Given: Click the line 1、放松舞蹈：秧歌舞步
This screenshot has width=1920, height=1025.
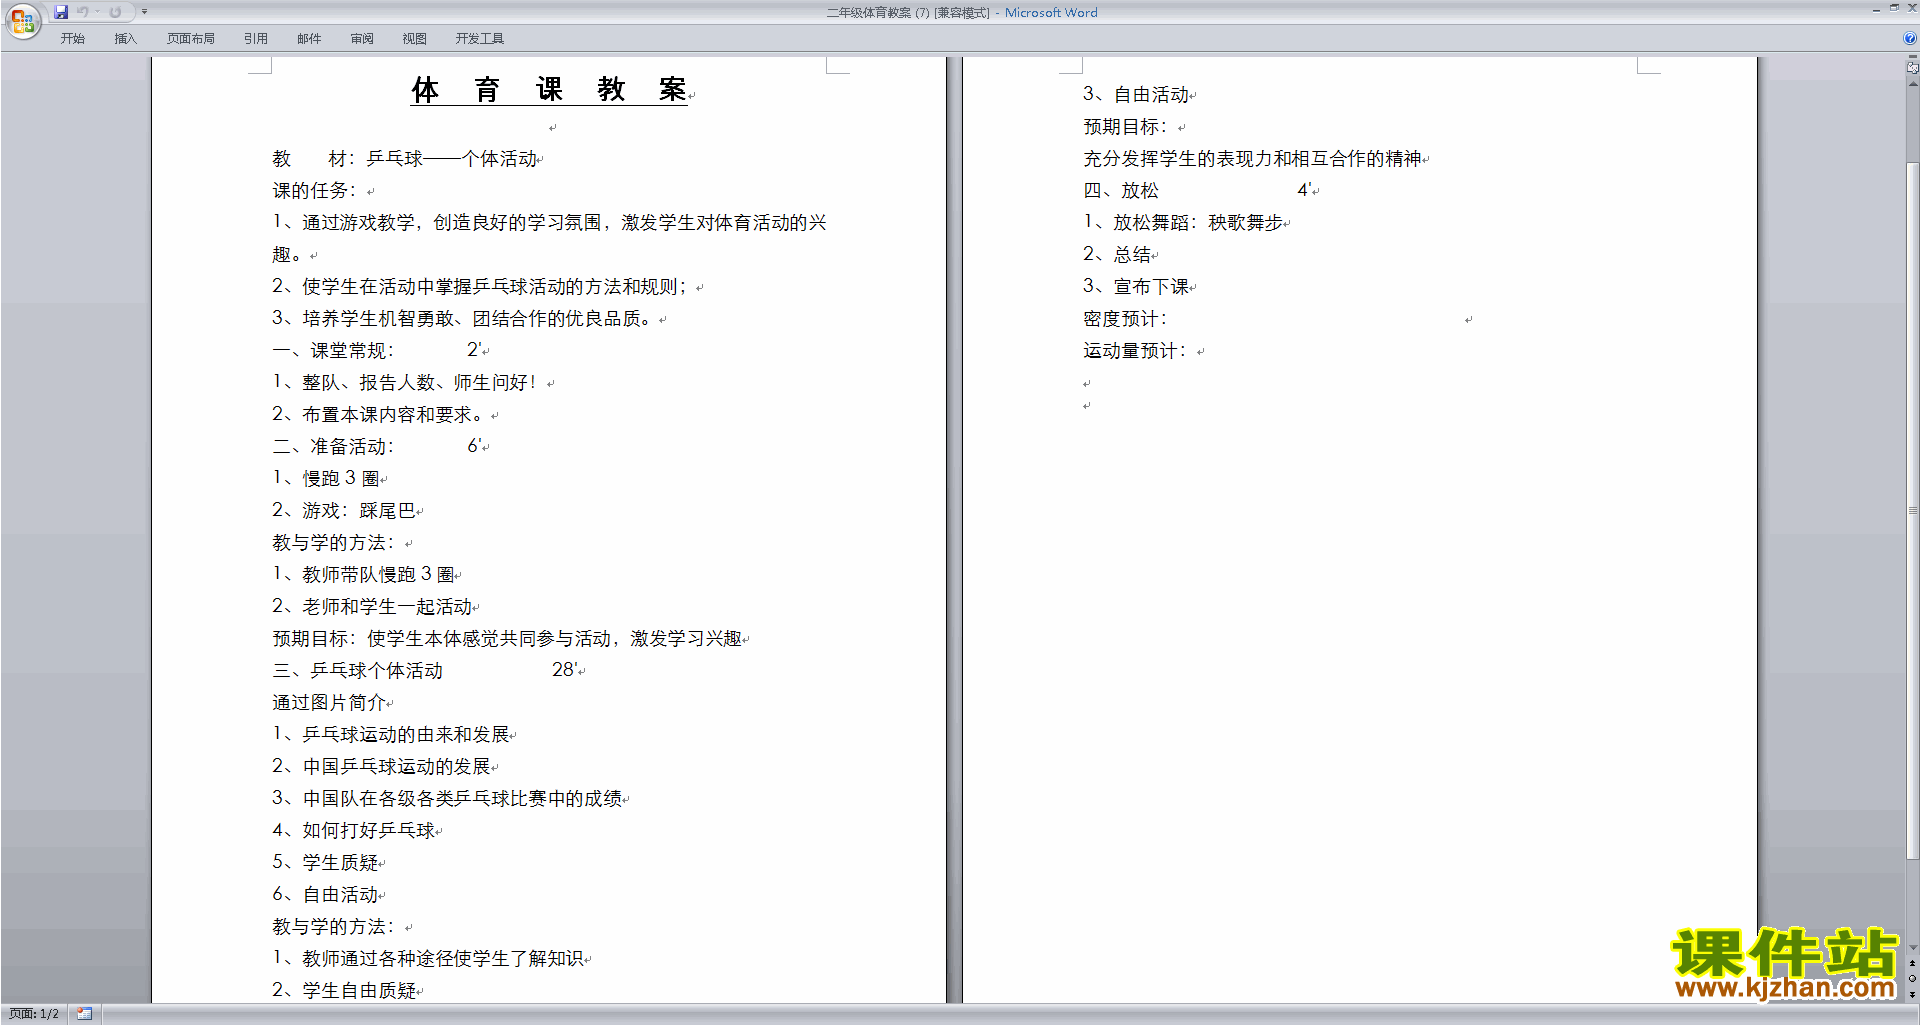Looking at the screenshot, I should 1184,223.
